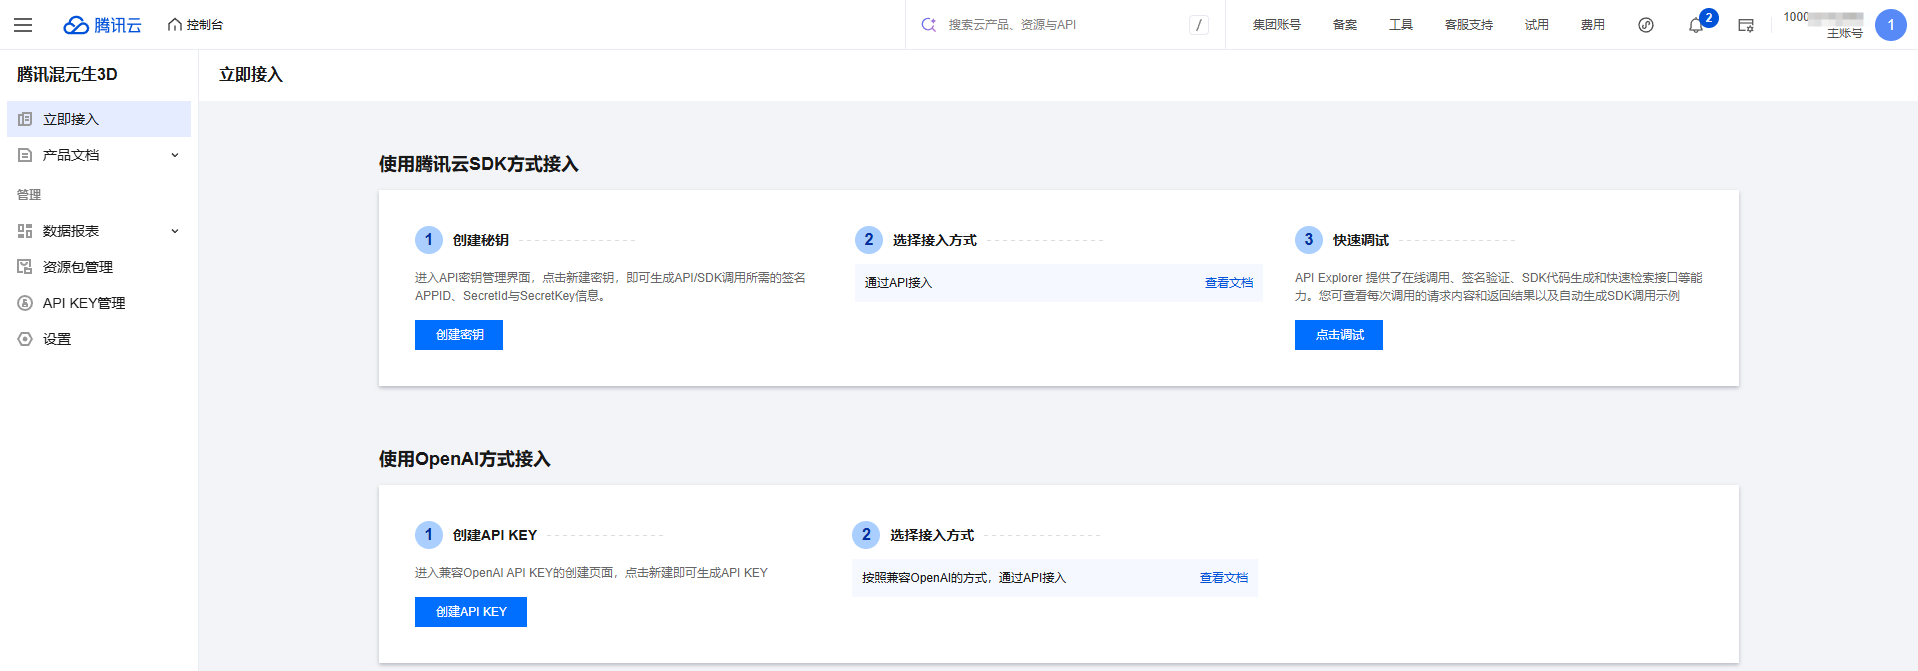1918x671 pixels.
Task: Open 资源包管理 in sidebar
Action: pos(99,267)
